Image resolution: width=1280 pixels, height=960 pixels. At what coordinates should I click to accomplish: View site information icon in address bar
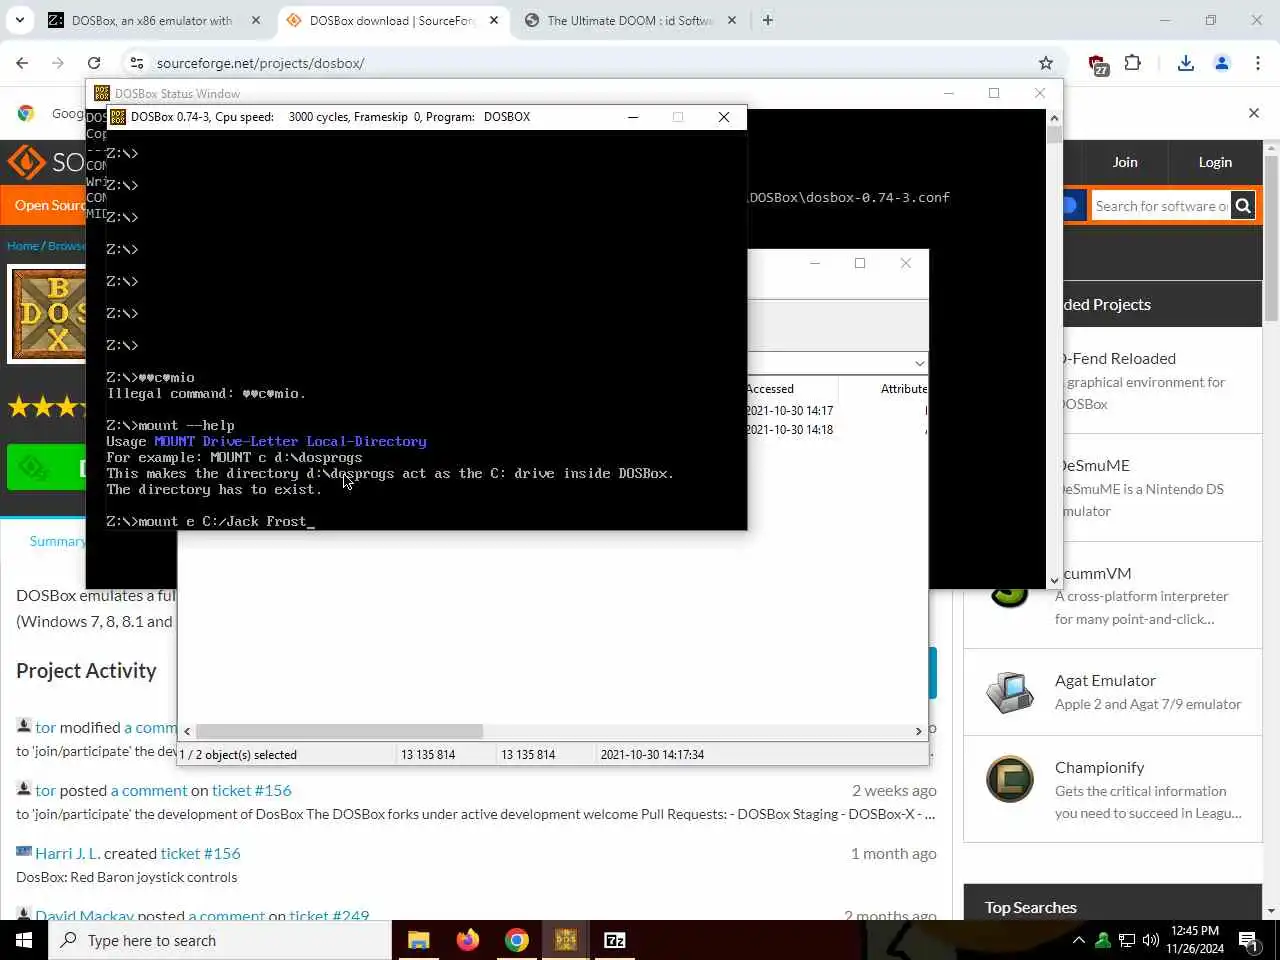pos(137,63)
